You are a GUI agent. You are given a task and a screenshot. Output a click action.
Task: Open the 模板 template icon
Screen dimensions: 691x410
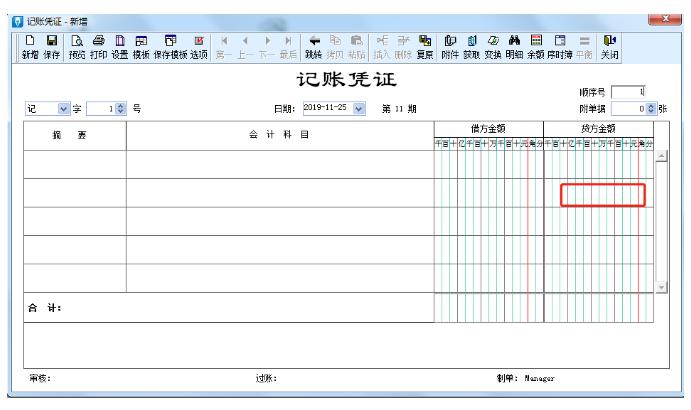(x=141, y=47)
